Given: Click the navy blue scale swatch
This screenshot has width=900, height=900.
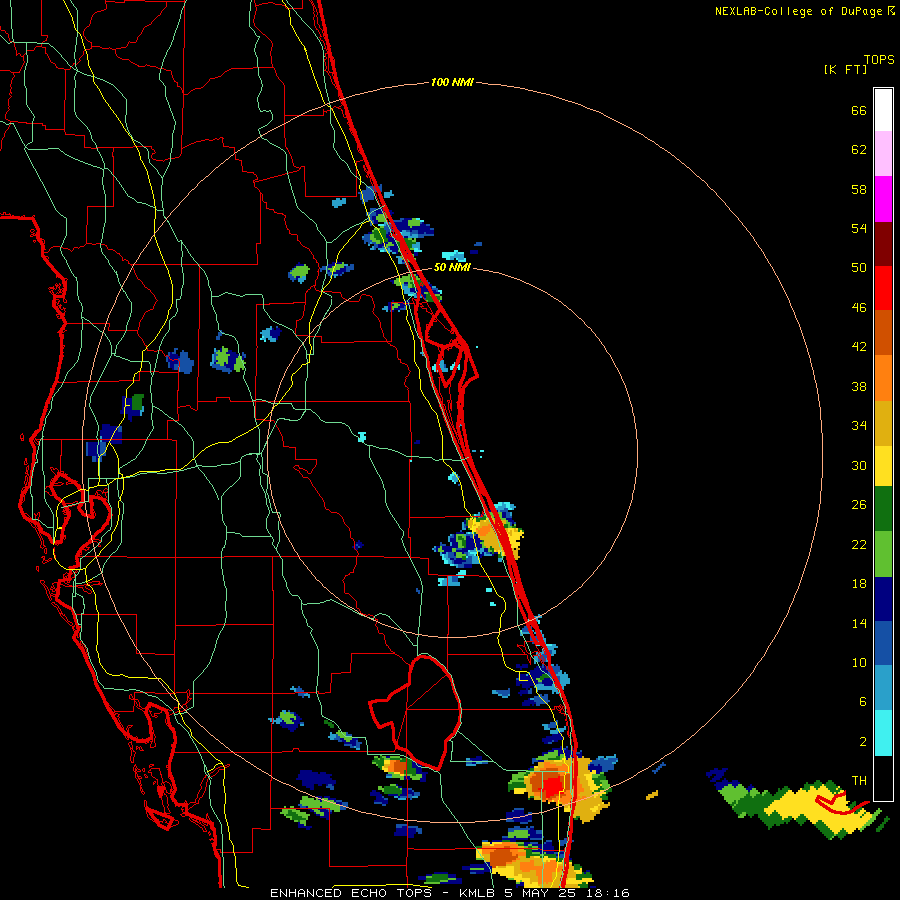Looking at the screenshot, I should click(x=883, y=599).
